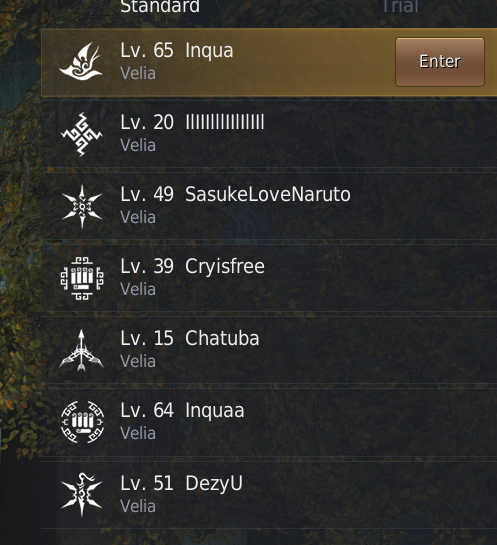
Task: Click the bow emblem next to Chatuba
Action: 81,350
